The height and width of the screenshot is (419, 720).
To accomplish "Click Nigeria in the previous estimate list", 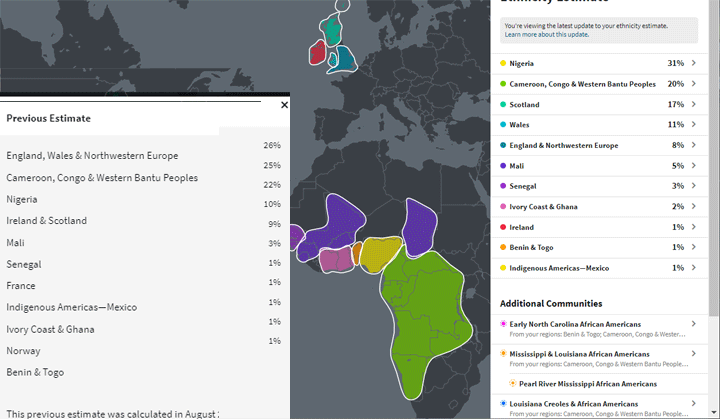I will click(22, 199).
